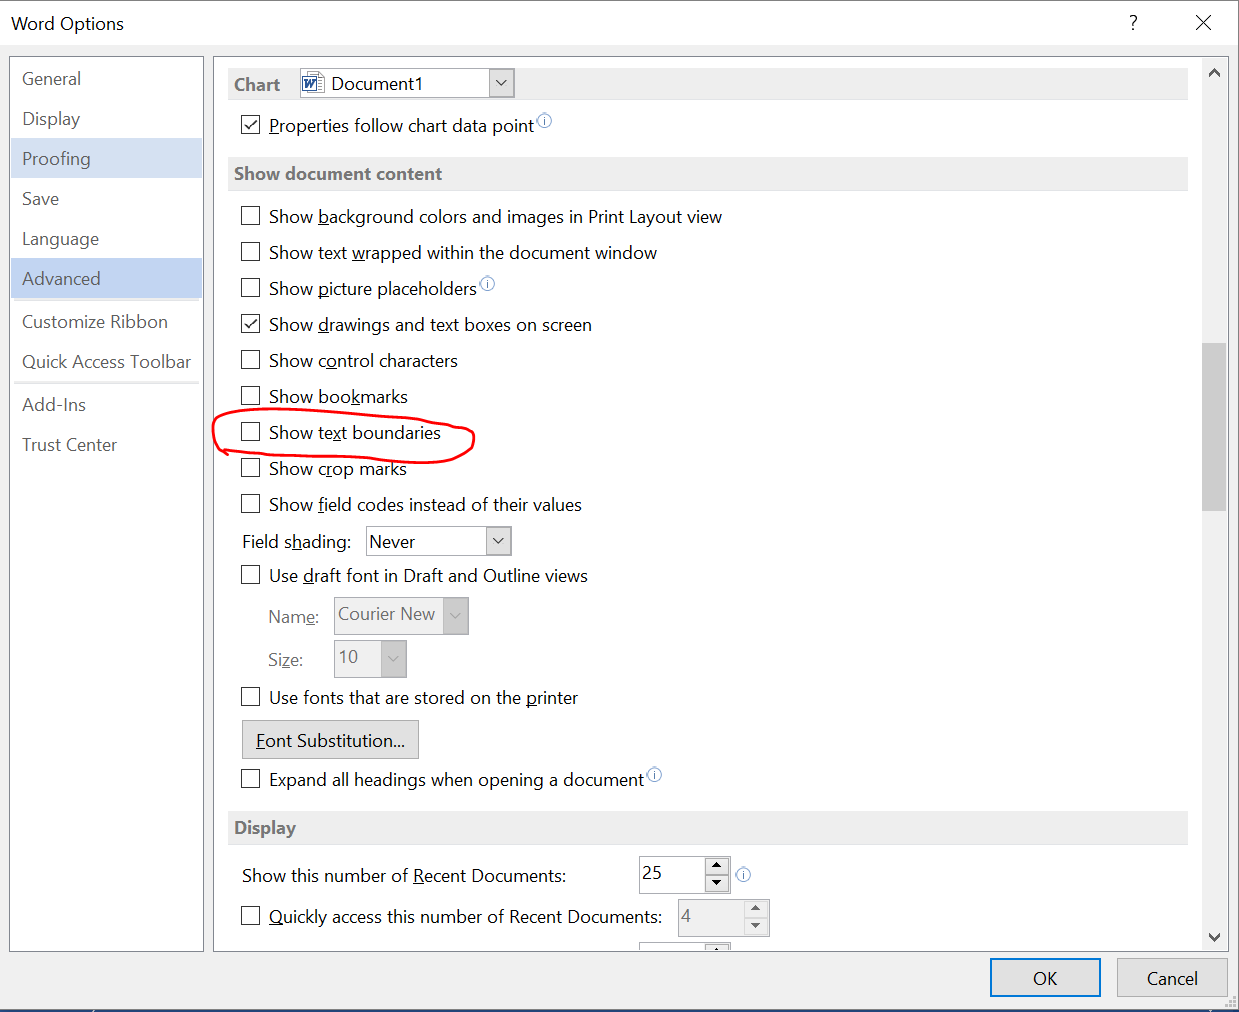This screenshot has width=1239, height=1012.
Task: Select the Display category in sidebar
Action: pyautogui.click(x=106, y=119)
